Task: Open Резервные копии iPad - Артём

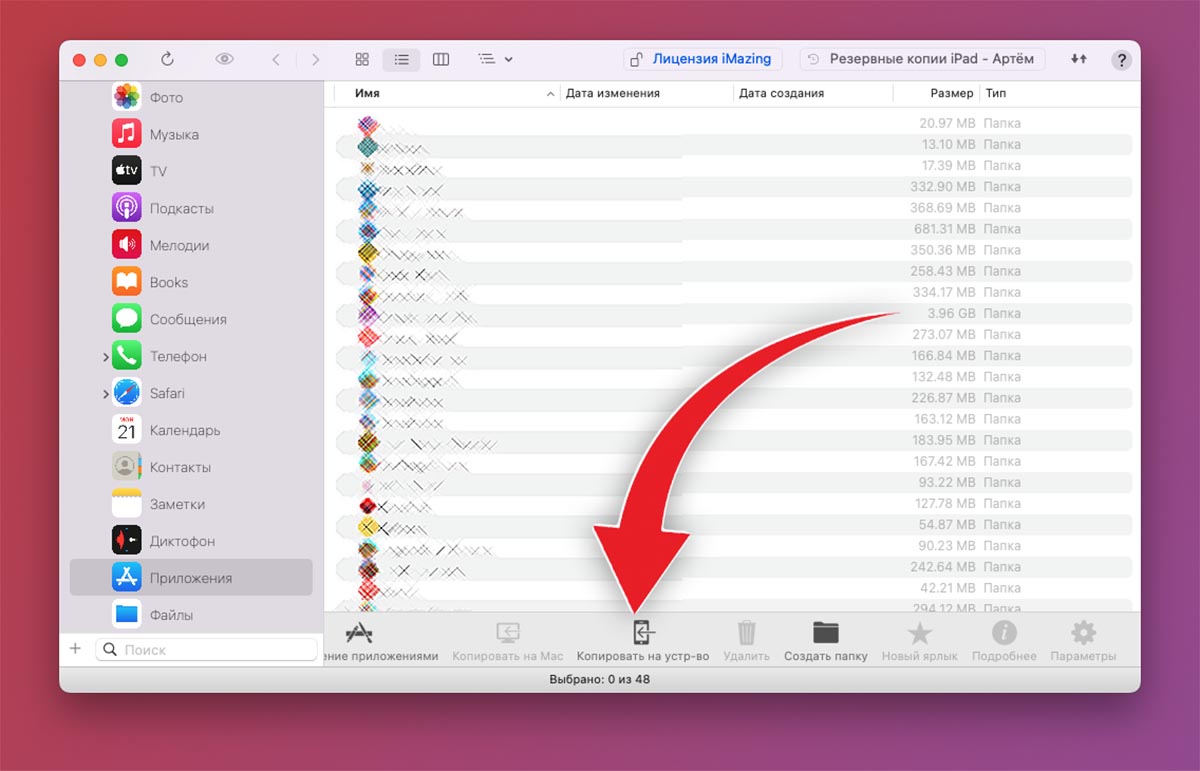Action: (x=924, y=59)
